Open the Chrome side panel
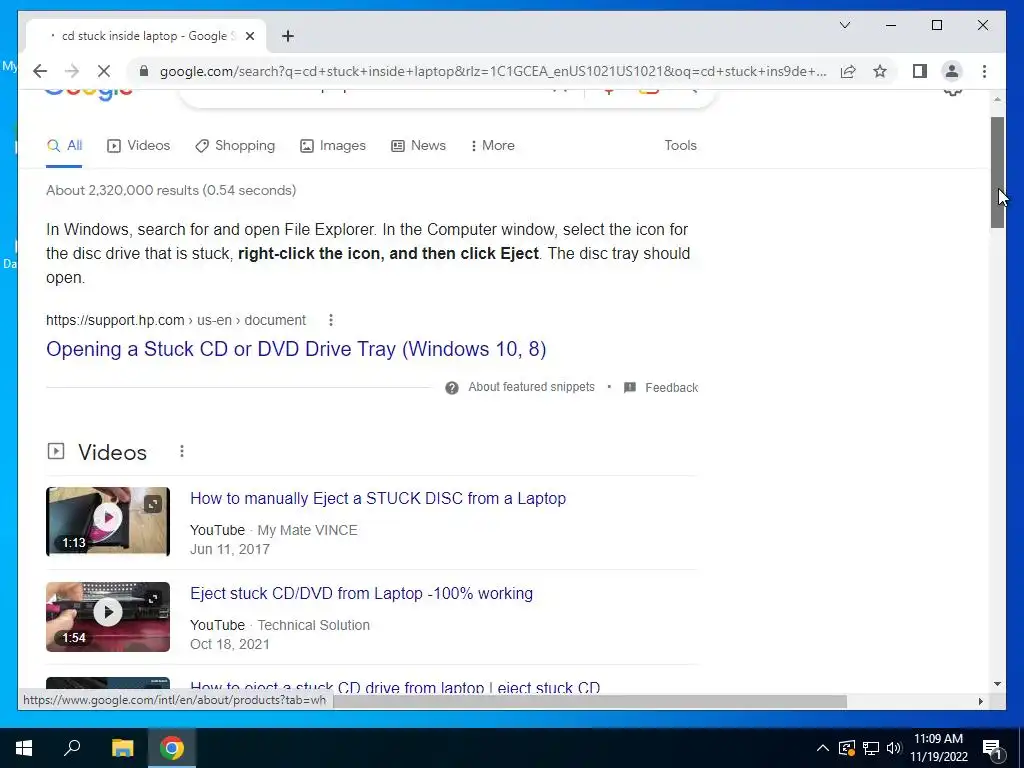The height and width of the screenshot is (768, 1024). [x=920, y=71]
